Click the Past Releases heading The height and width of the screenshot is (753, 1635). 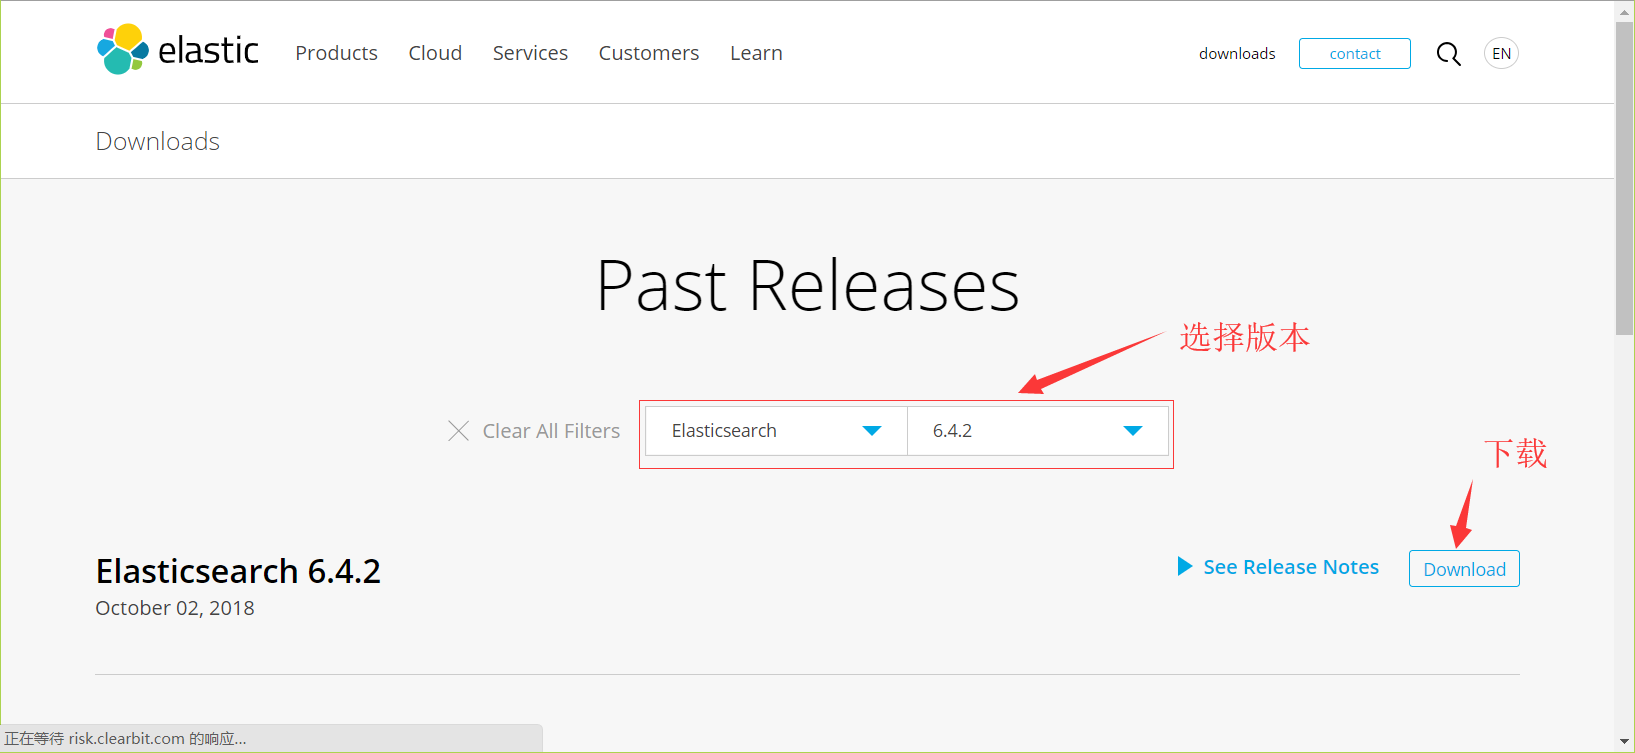pos(808,286)
